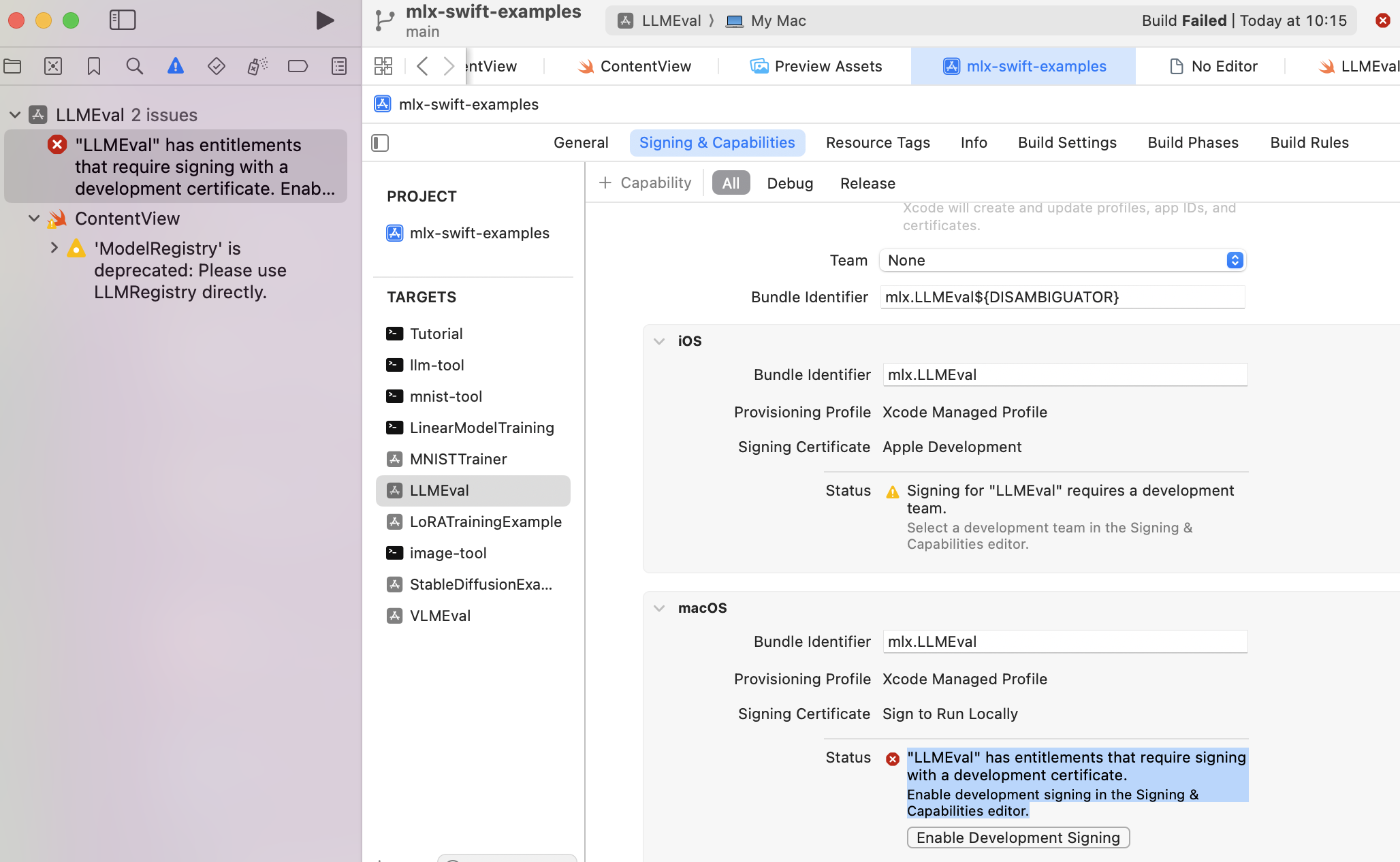Switch to the General tab
The height and width of the screenshot is (862, 1400).
[581, 143]
